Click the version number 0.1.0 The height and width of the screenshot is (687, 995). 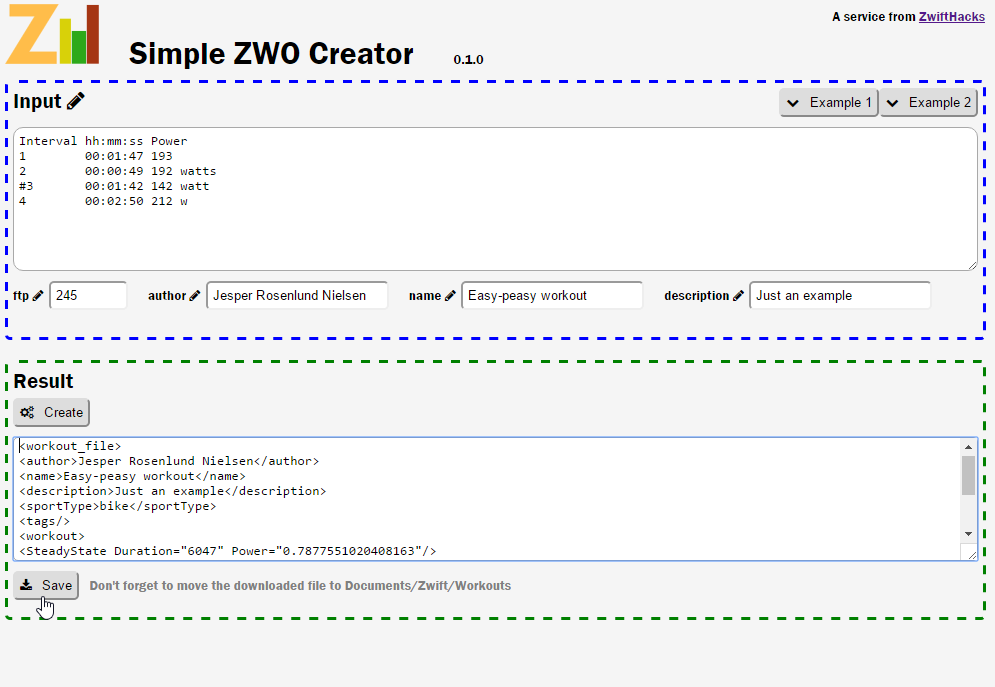pos(468,60)
